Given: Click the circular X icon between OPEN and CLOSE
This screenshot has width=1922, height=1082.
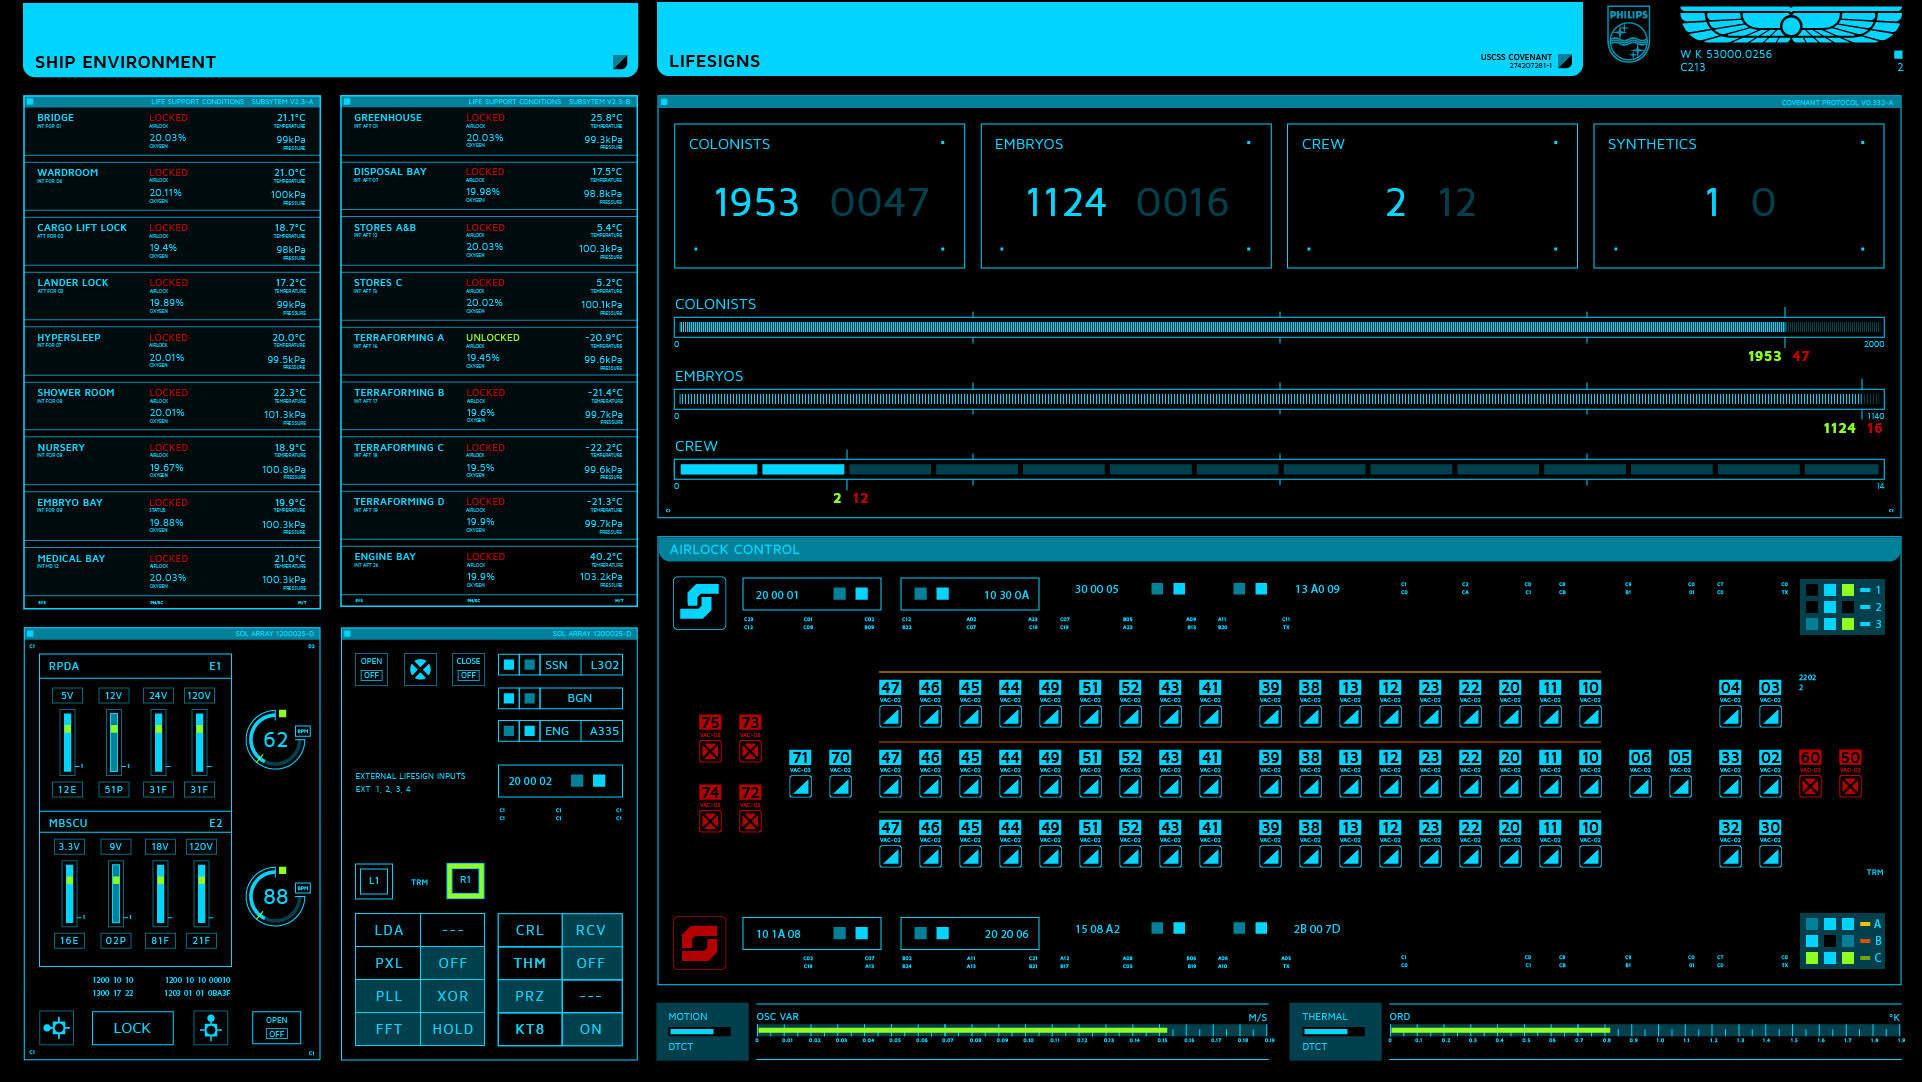Looking at the screenshot, I should pos(421,669).
